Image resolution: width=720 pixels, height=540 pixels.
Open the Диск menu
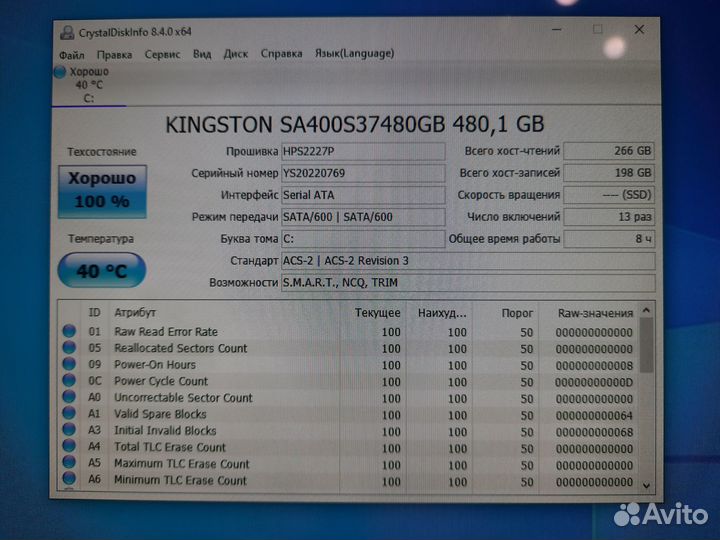(x=236, y=54)
